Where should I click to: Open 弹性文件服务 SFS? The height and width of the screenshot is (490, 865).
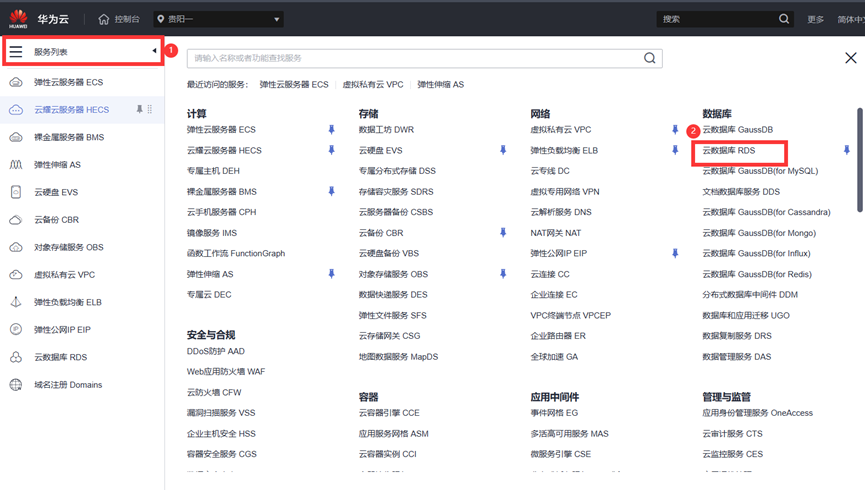[392, 316]
